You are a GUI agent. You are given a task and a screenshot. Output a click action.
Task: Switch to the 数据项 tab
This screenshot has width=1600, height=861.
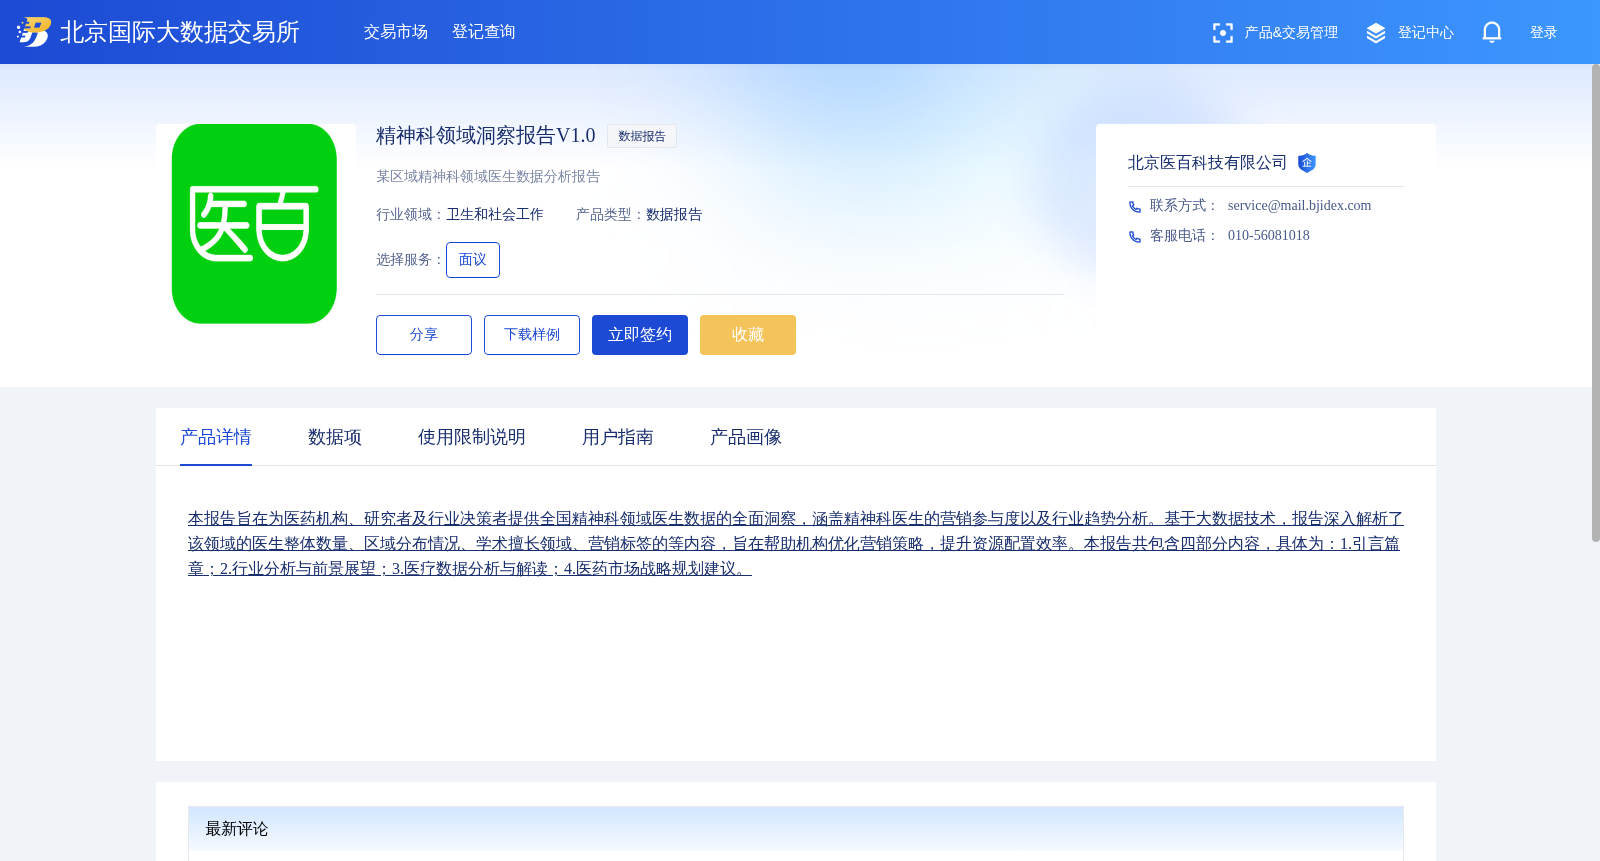click(x=335, y=437)
